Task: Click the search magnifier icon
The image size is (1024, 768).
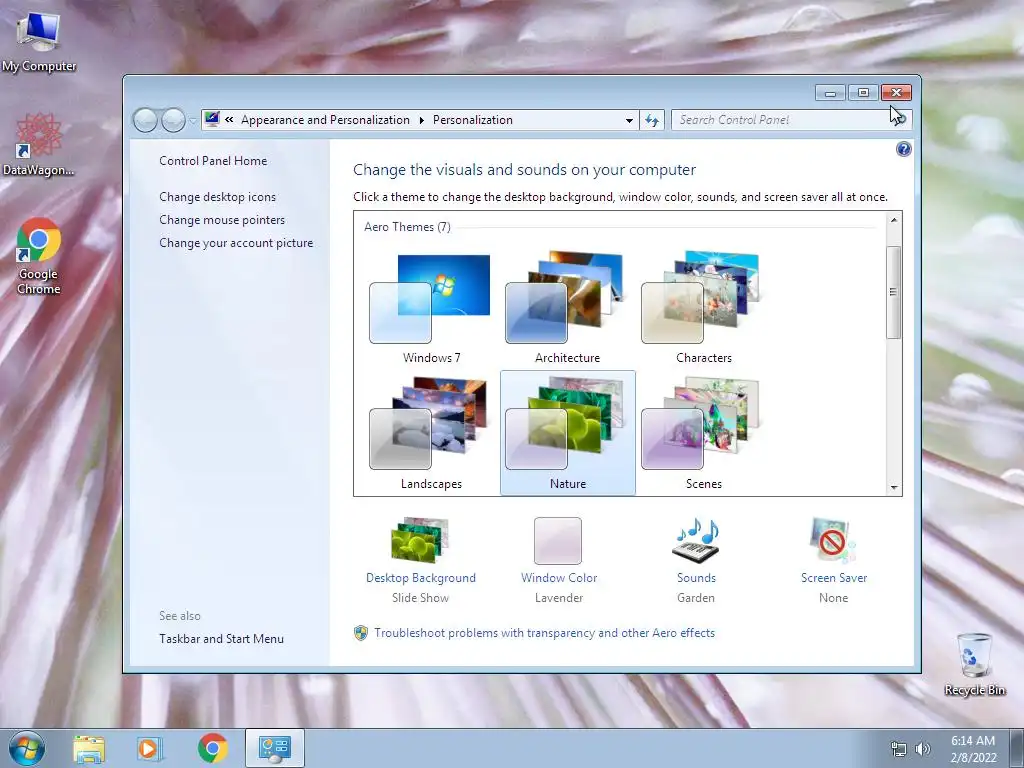Action: (x=900, y=120)
